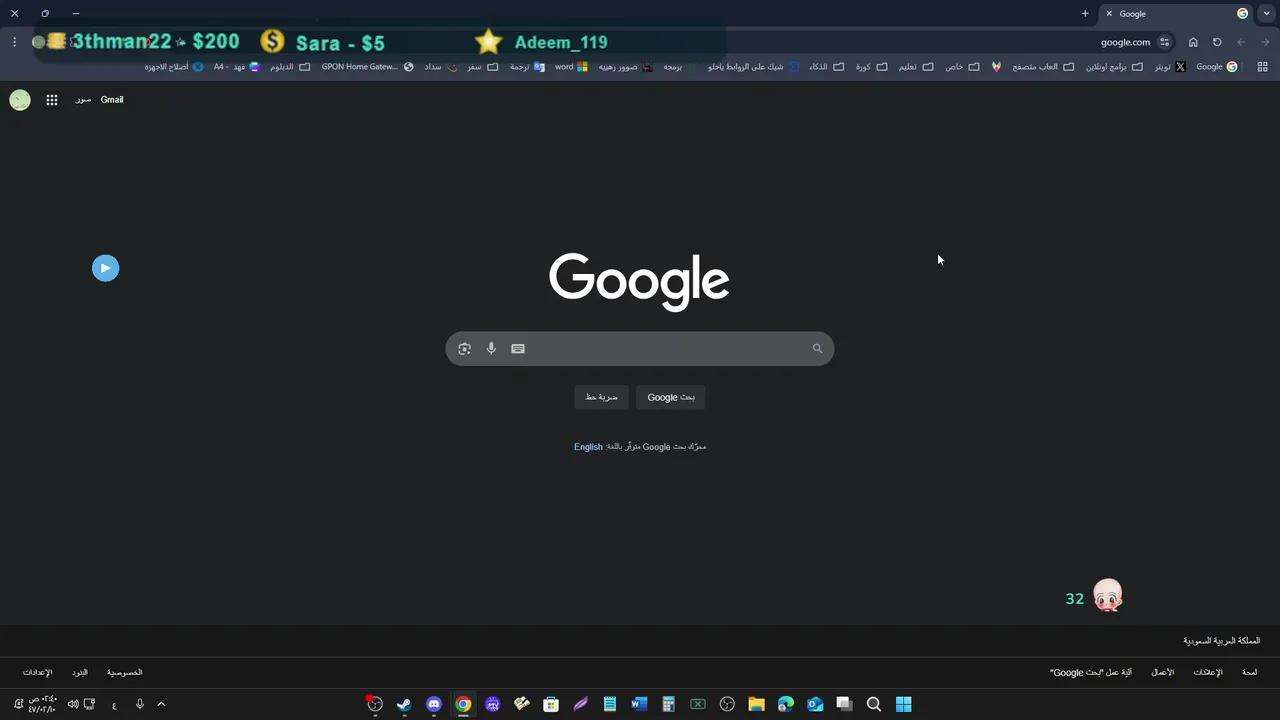Screen dimensions: 1280x720
Task: Open the تويتر (X) bookmark
Action: [1170, 67]
